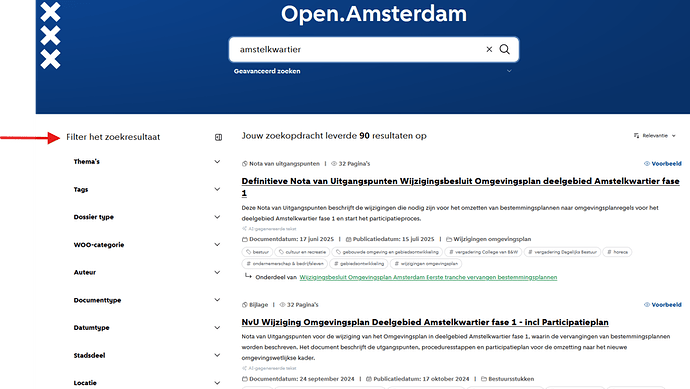Click the eye icon by first result's 32 Pagina's

(x=334, y=164)
